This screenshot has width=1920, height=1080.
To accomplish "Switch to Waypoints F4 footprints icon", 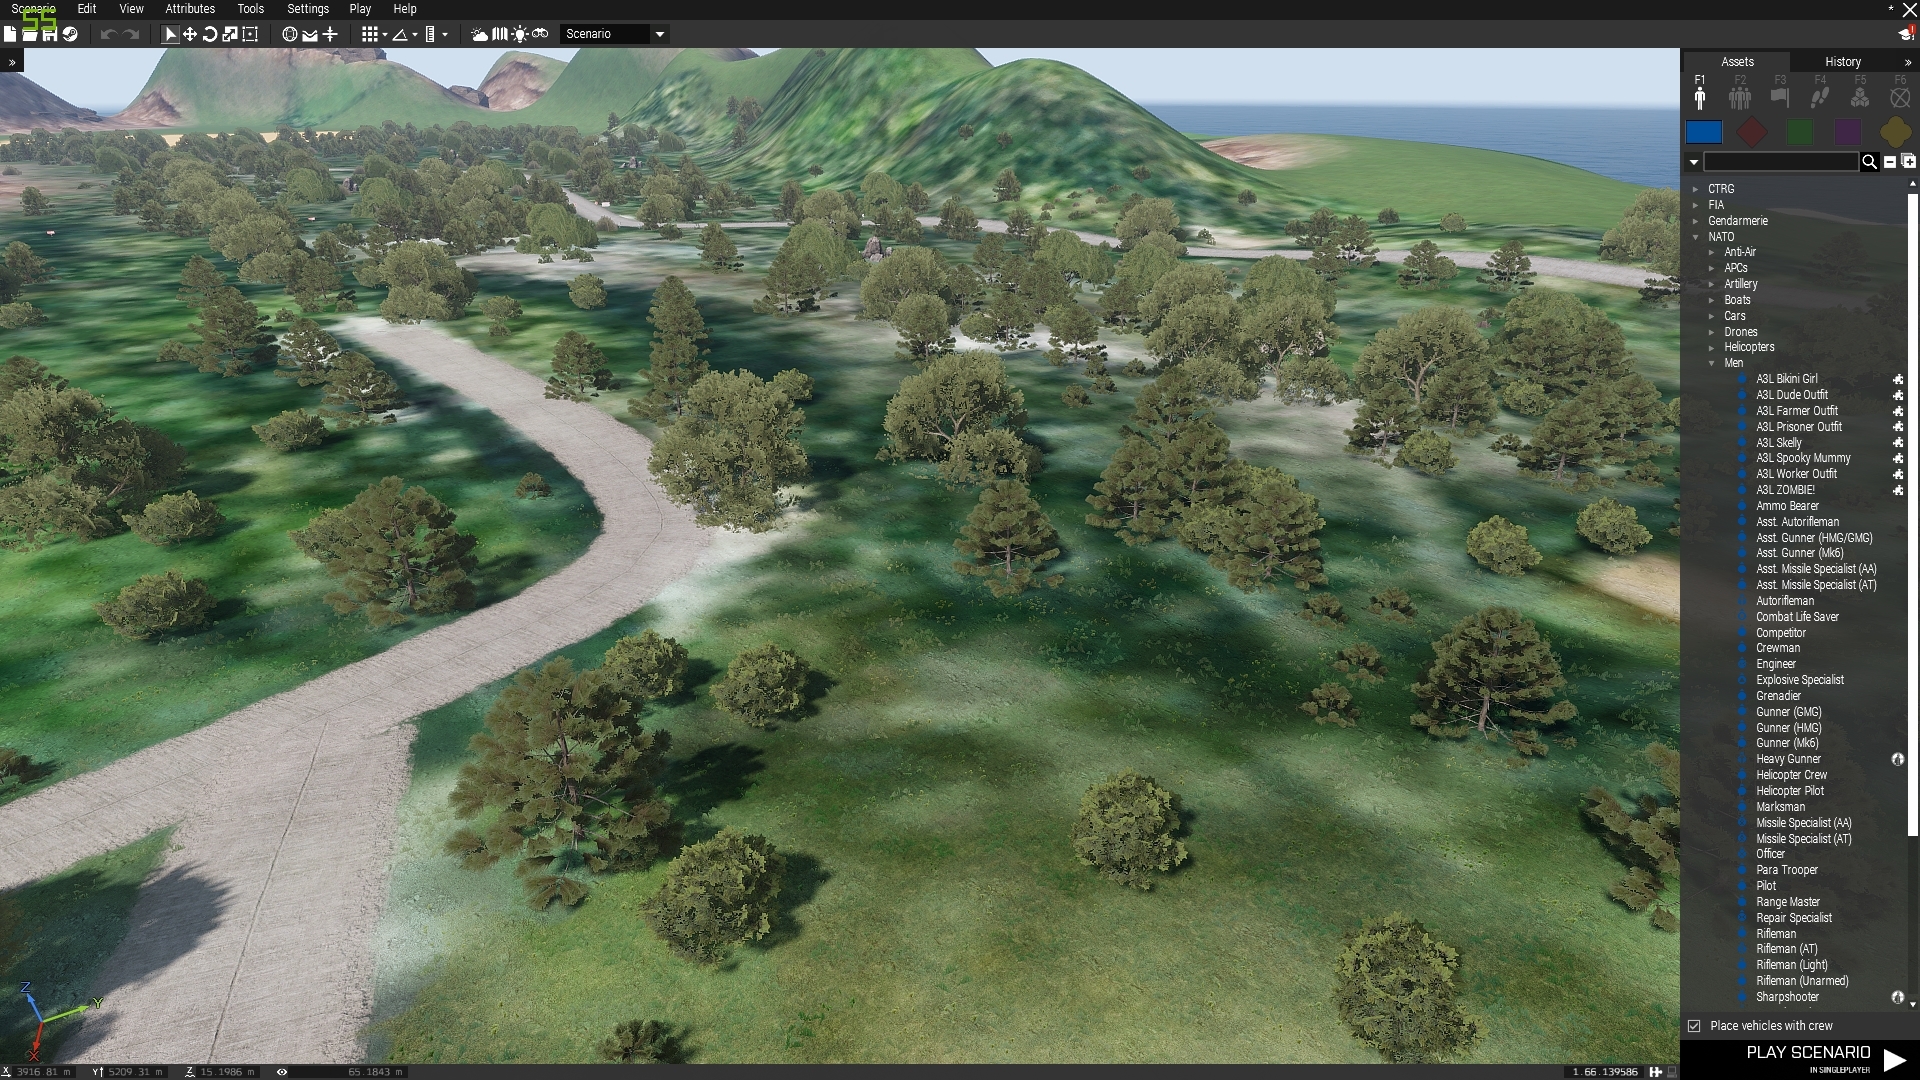I will (x=1820, y=97).
